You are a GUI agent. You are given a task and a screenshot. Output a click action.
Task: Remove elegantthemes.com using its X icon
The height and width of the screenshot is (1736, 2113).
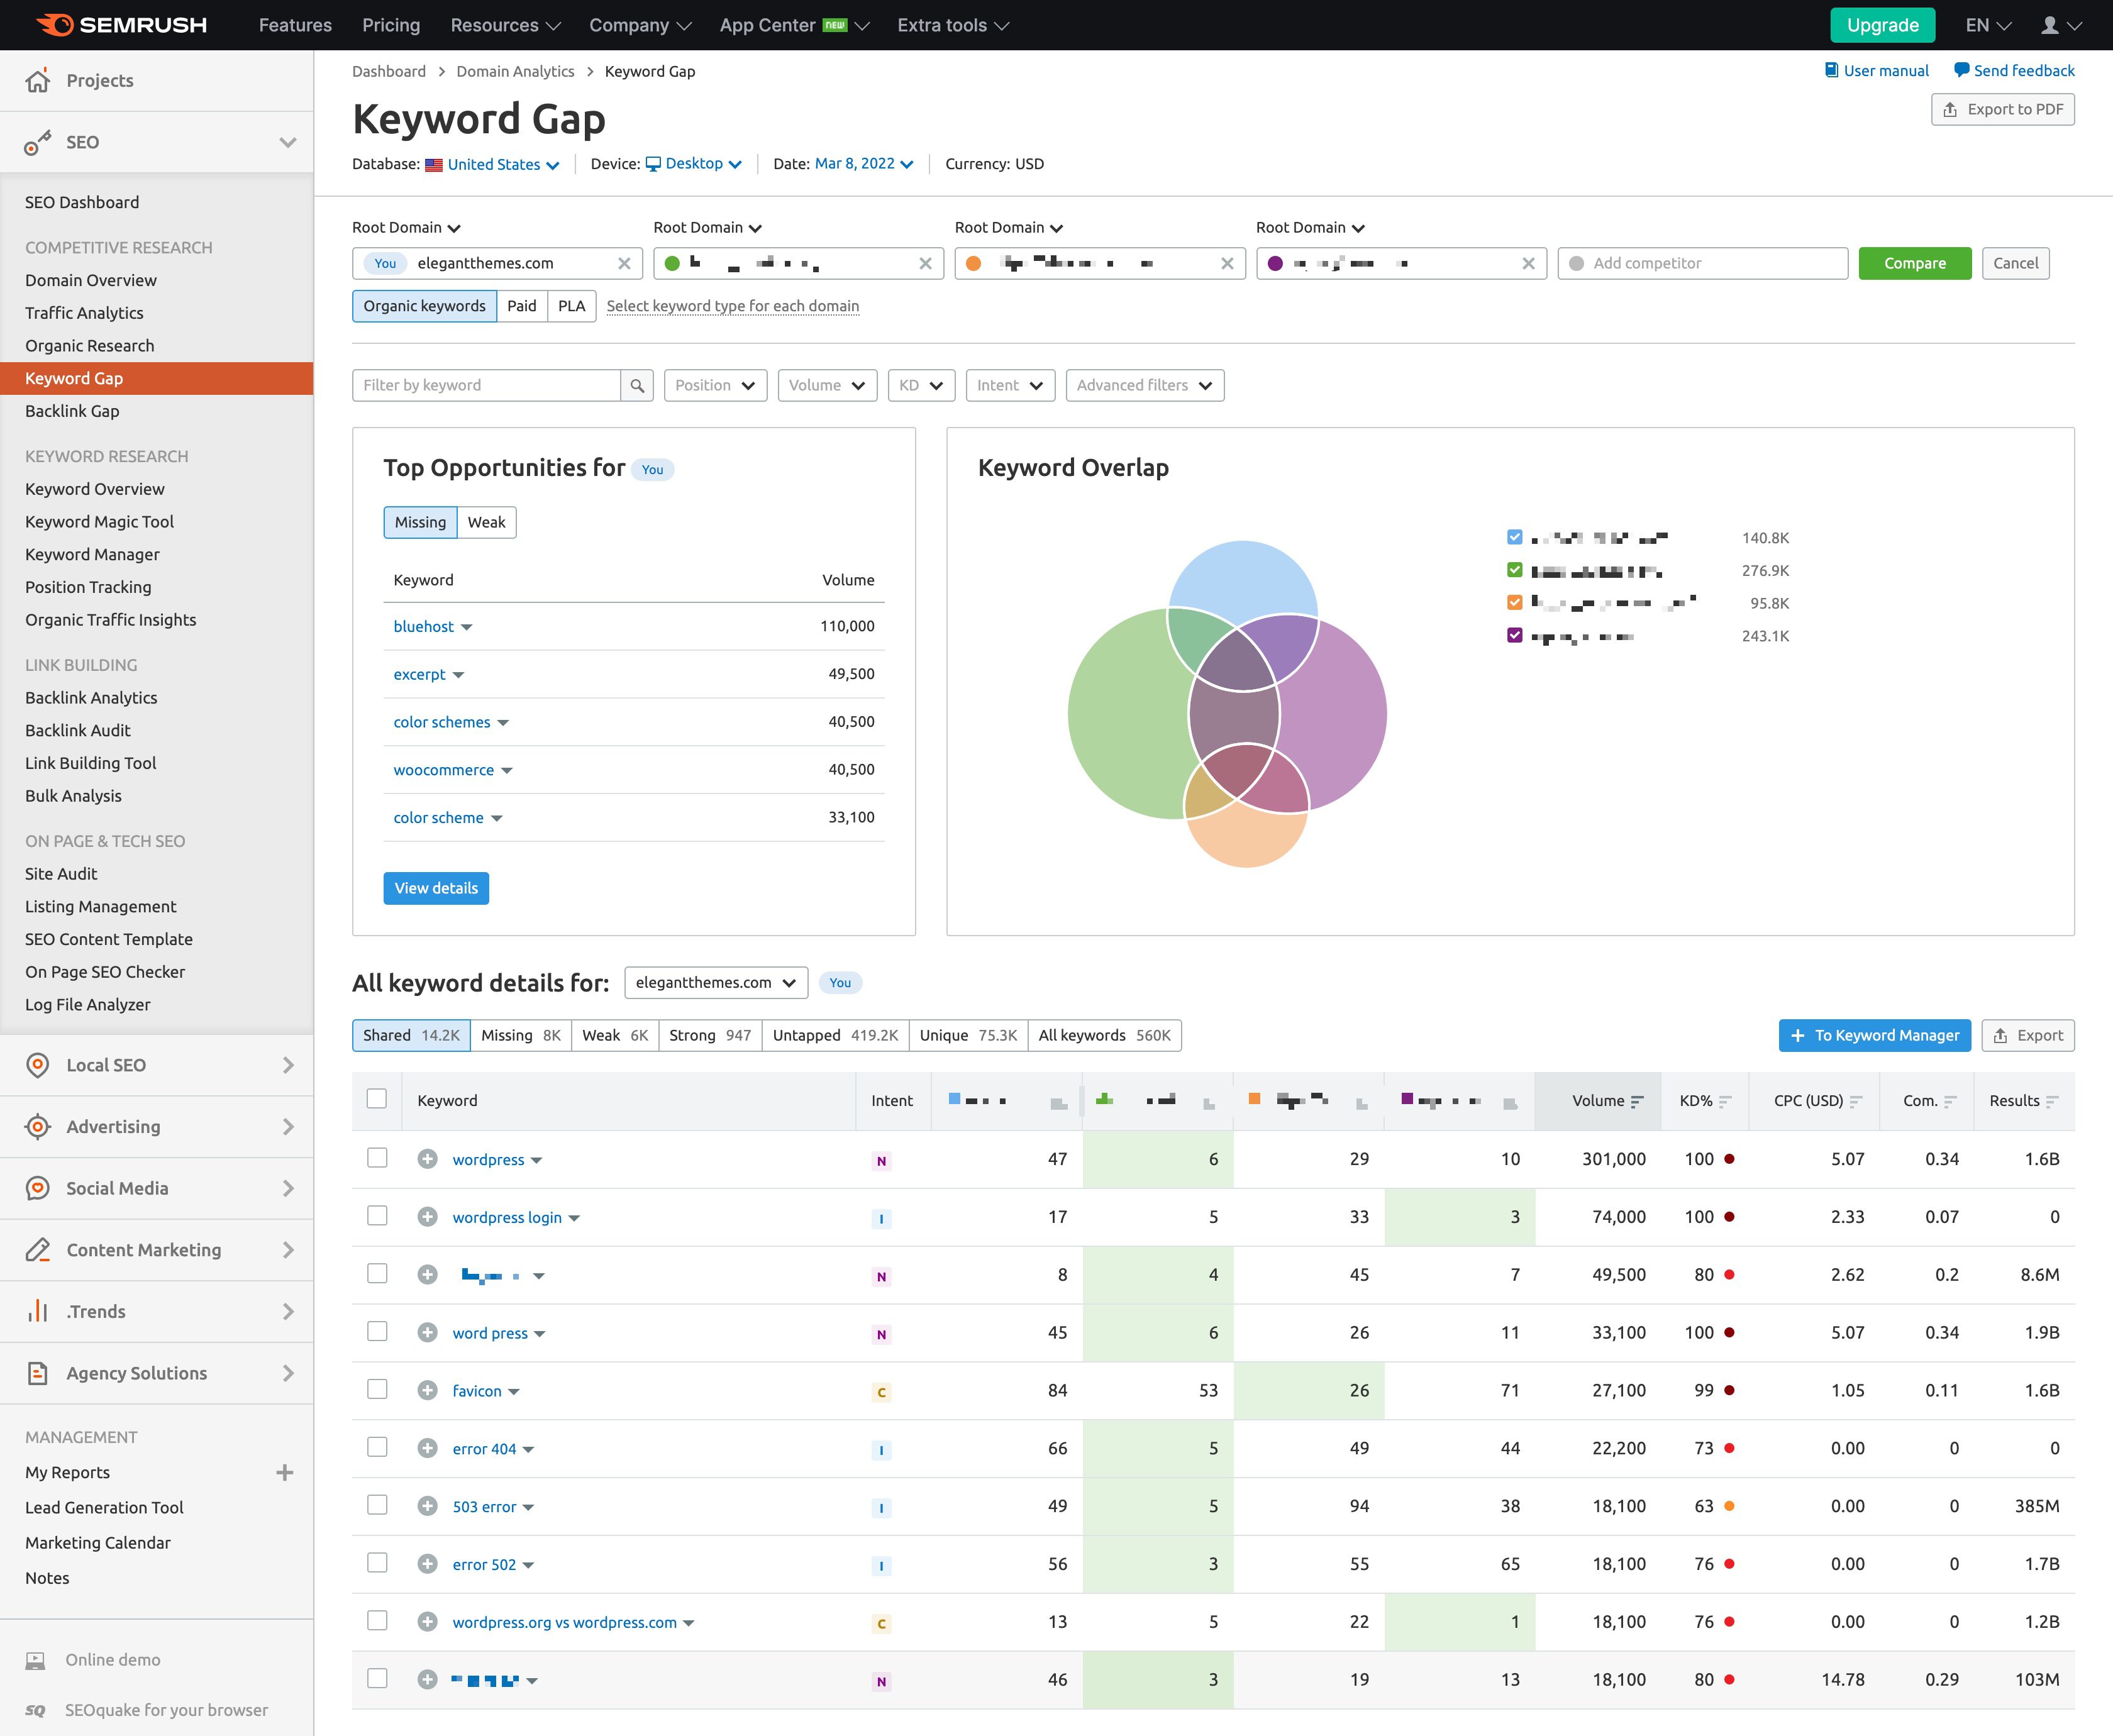(624, 263)
